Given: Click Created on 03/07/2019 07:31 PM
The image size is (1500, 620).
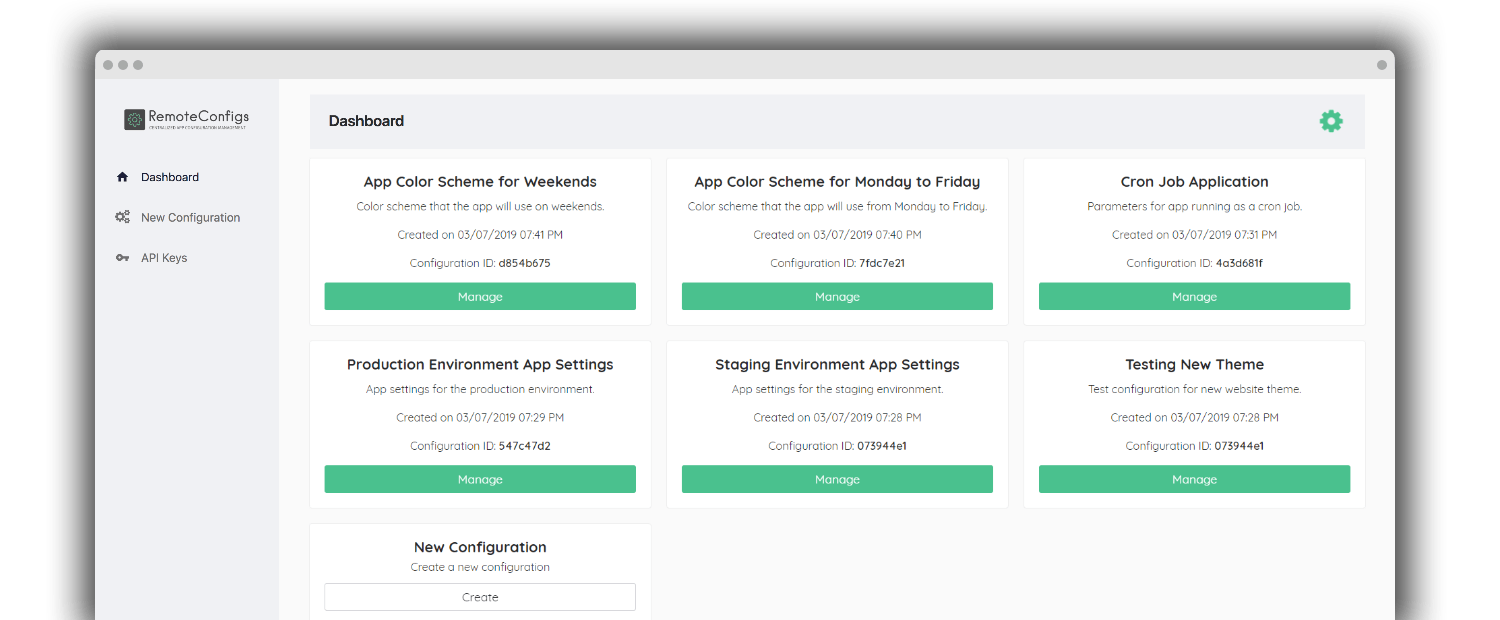Looking at the screenshot, I should (1194, 235).
